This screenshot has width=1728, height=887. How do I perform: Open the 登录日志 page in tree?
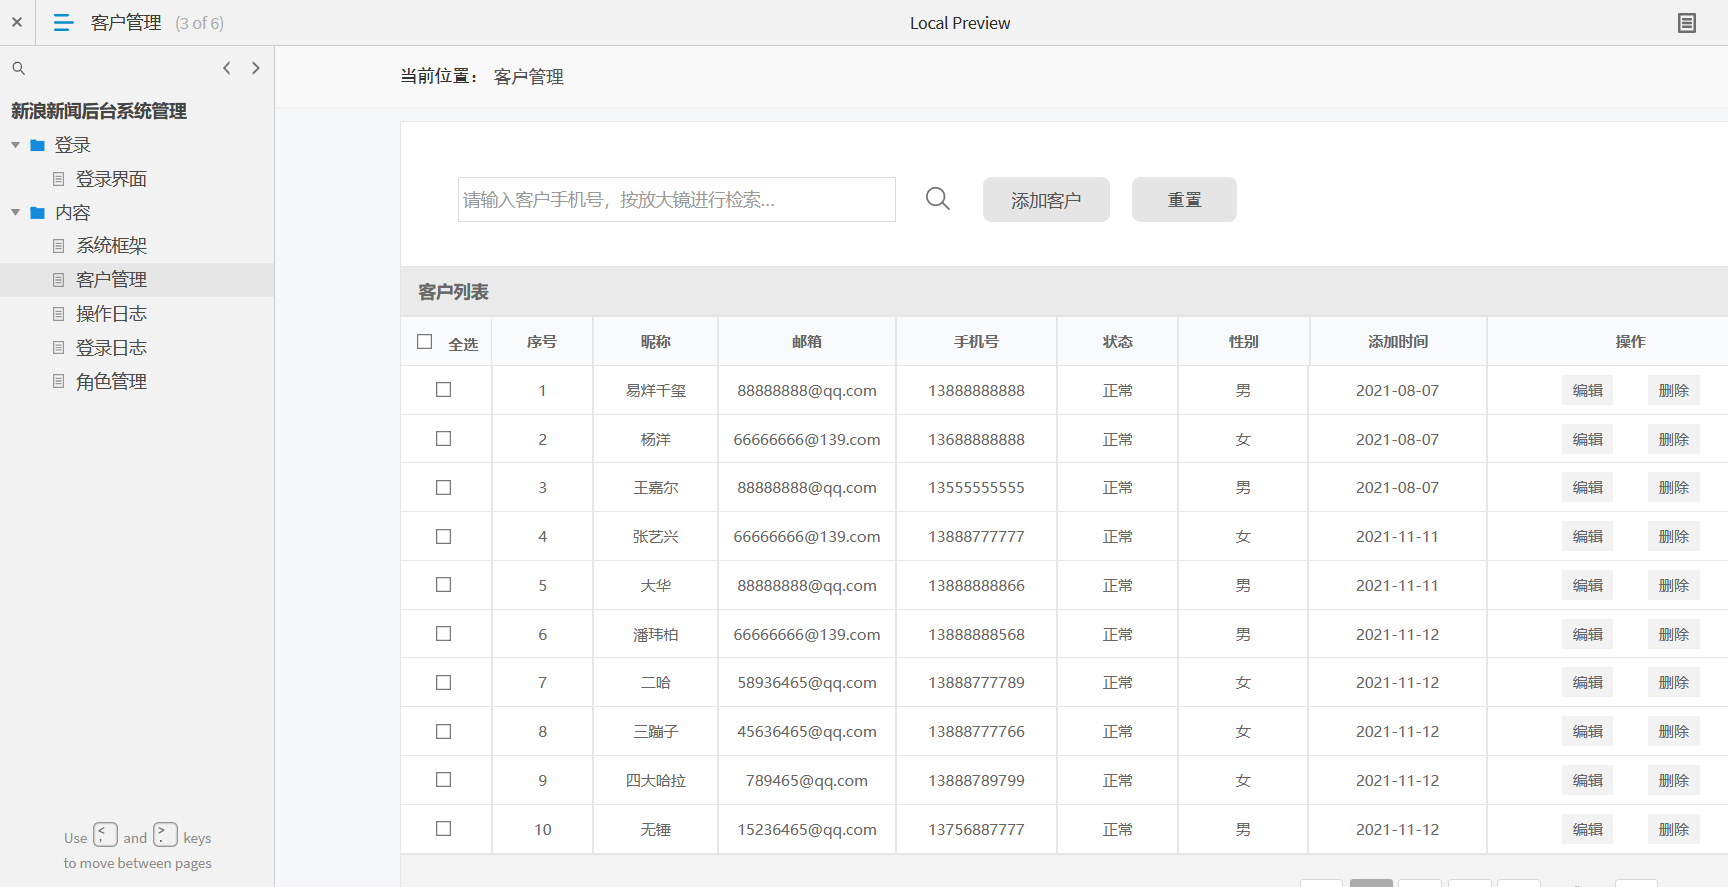(111, 348)
